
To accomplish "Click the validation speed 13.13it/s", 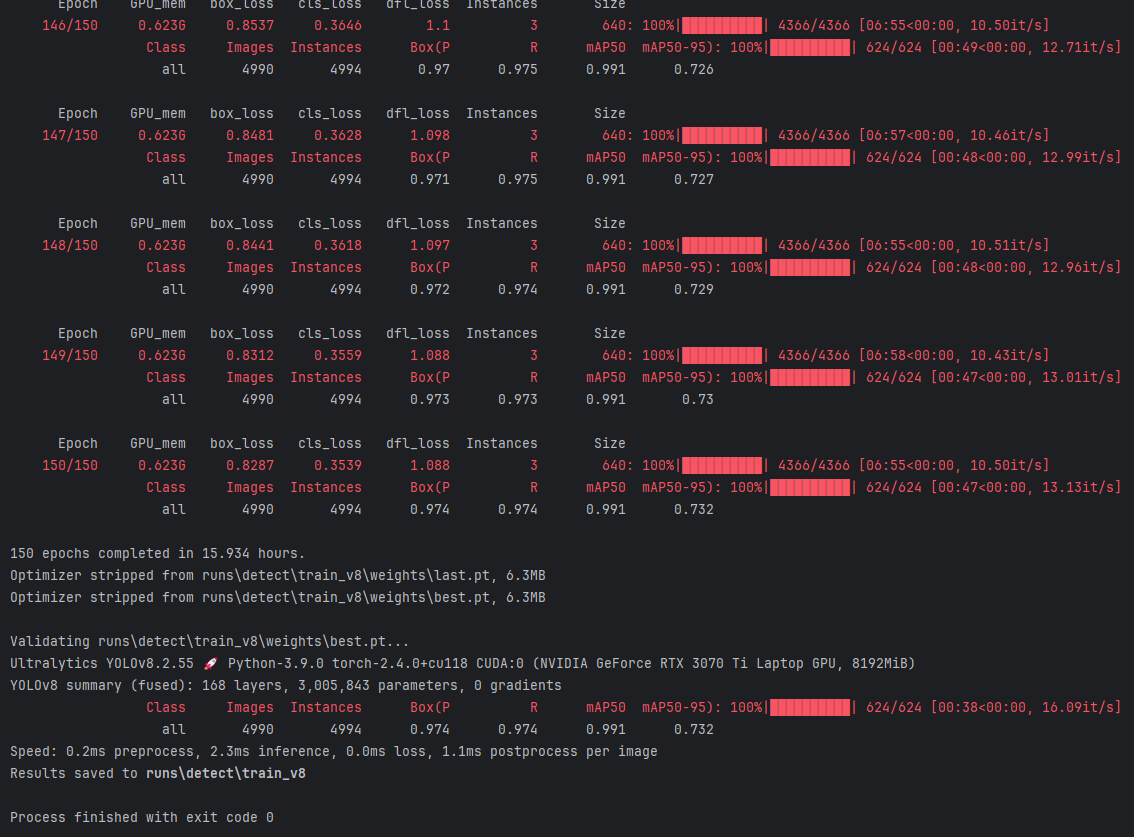I will point(1078,488).
